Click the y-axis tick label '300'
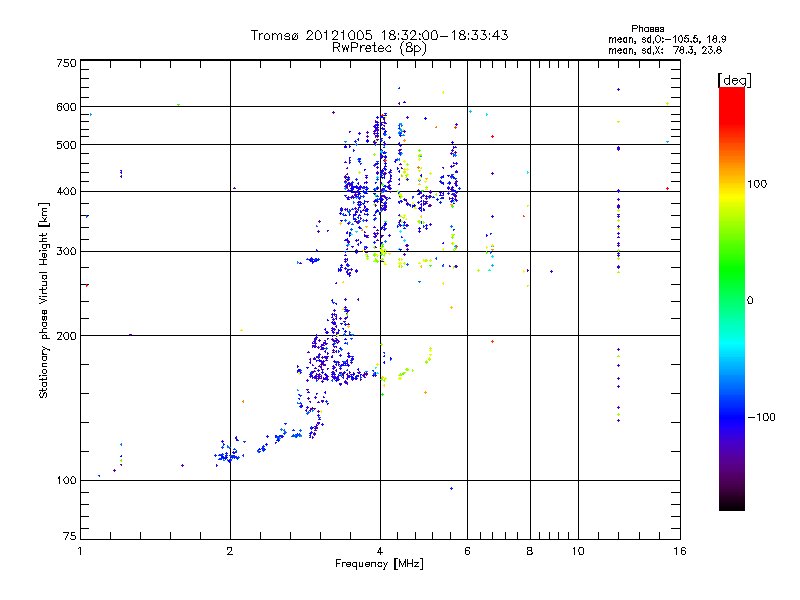Viewport: 800px width, 600px height. [x=66, y=251]
